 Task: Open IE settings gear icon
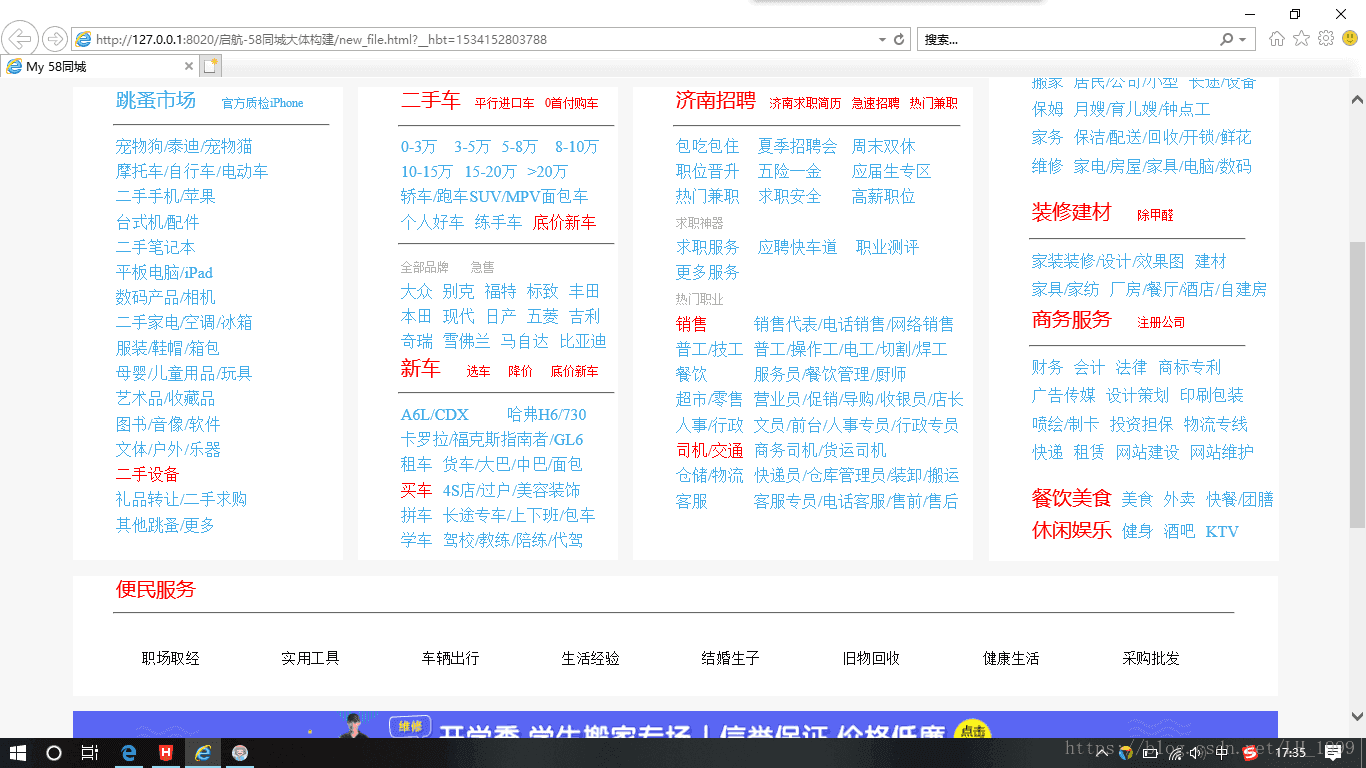pos(1326,39)
